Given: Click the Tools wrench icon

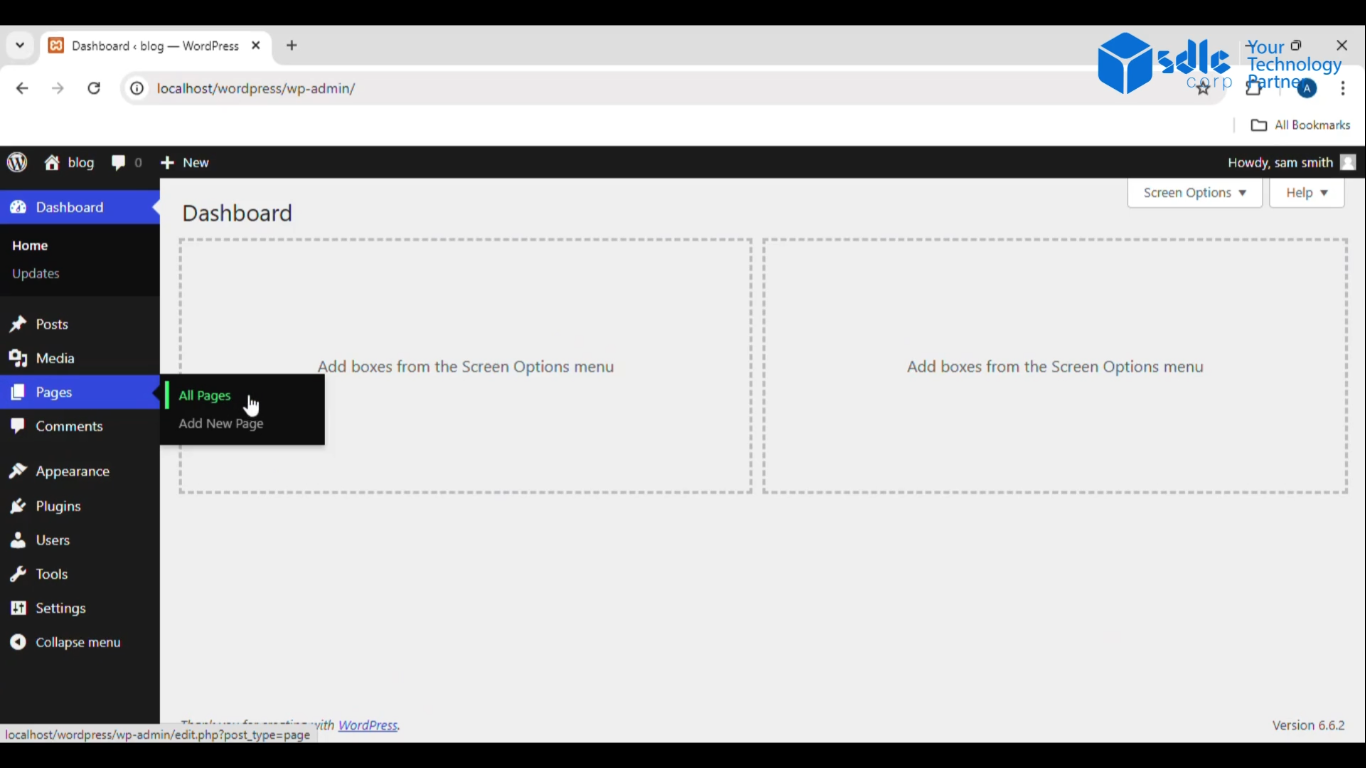Looking at the screenshot, I should pyautogui.click(x=18, y=574).
